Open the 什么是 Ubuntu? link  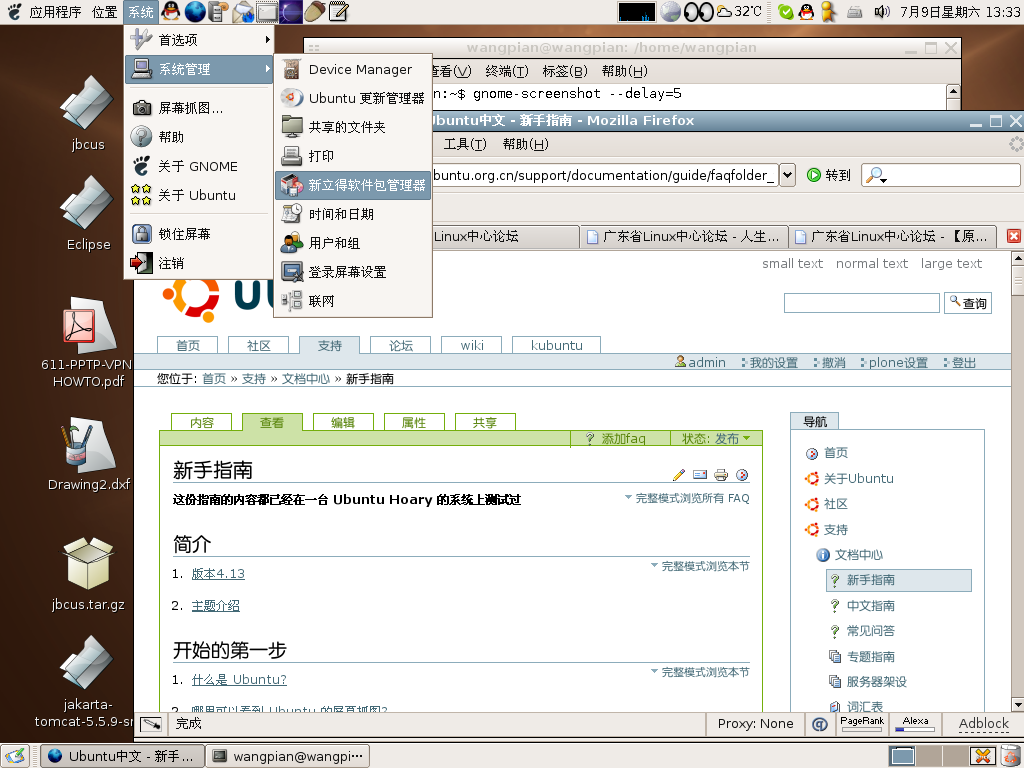(x=239, y=679)
